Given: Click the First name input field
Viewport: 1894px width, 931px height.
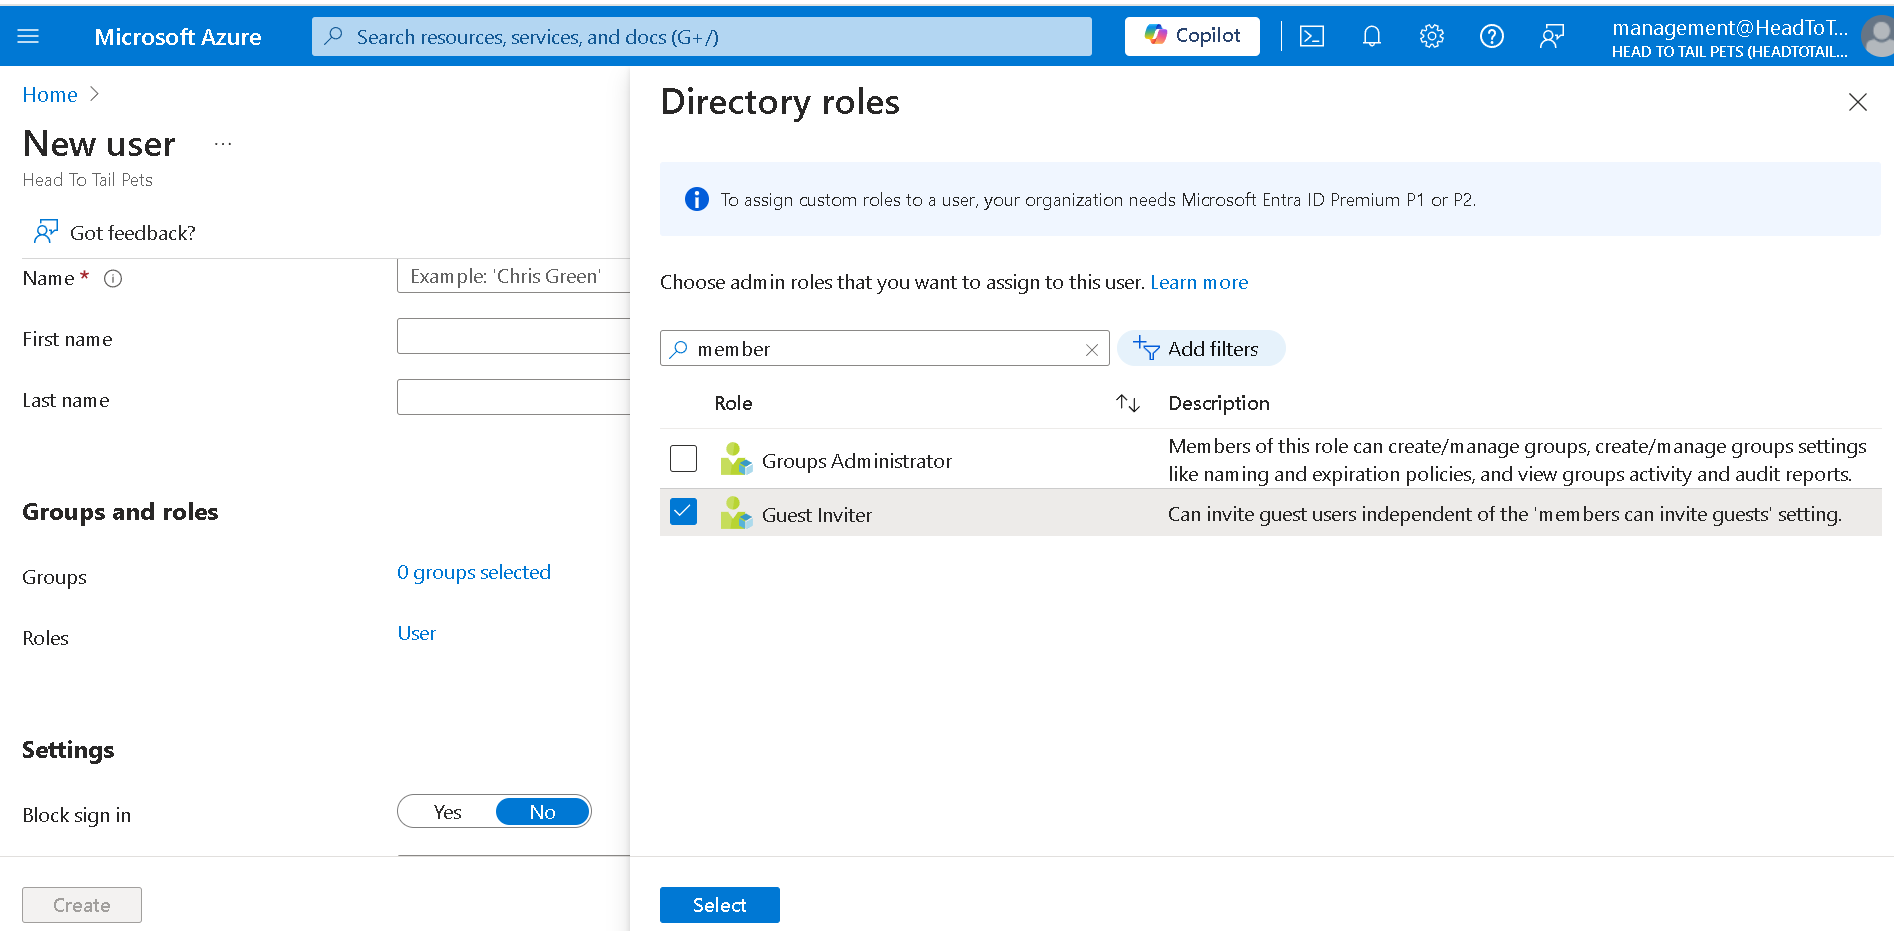Looking at the screenshot, I should (x=513, y=337).
